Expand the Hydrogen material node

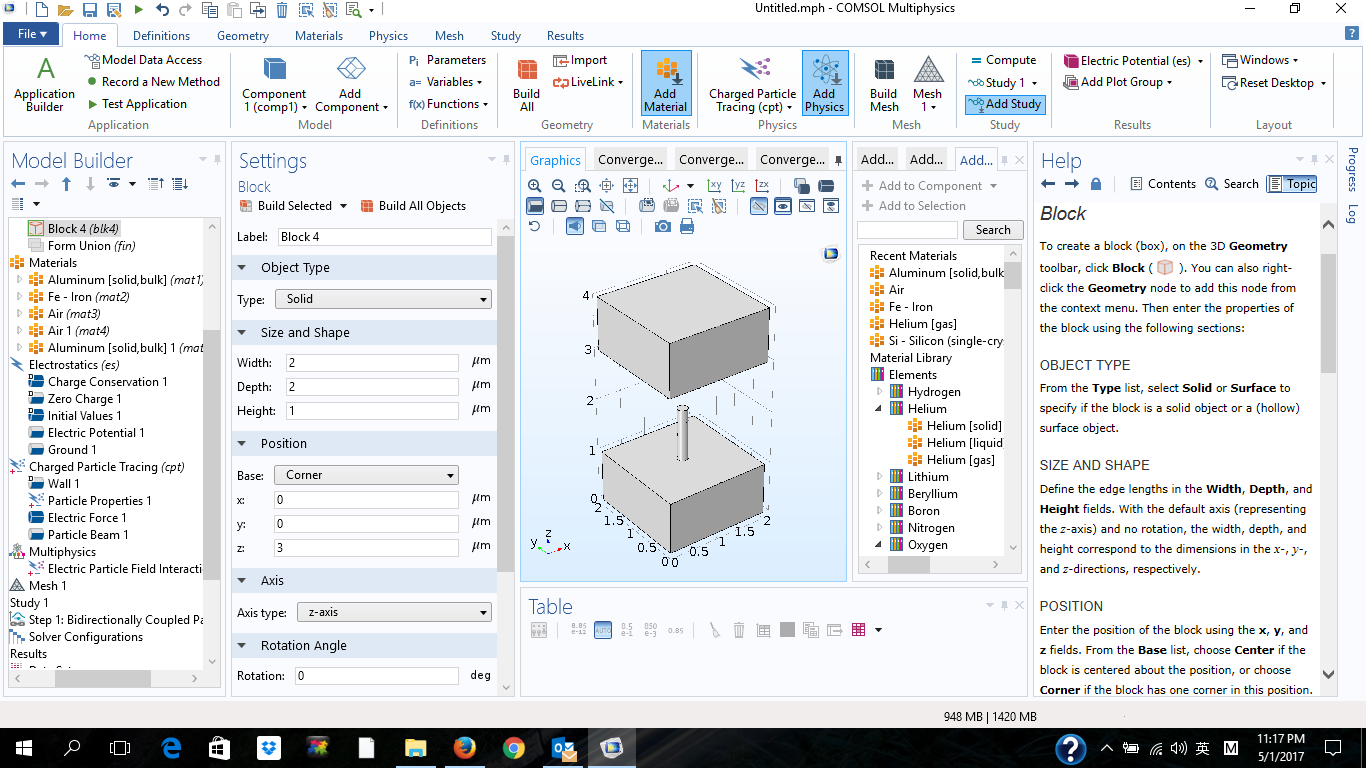[x=880, y=392]
